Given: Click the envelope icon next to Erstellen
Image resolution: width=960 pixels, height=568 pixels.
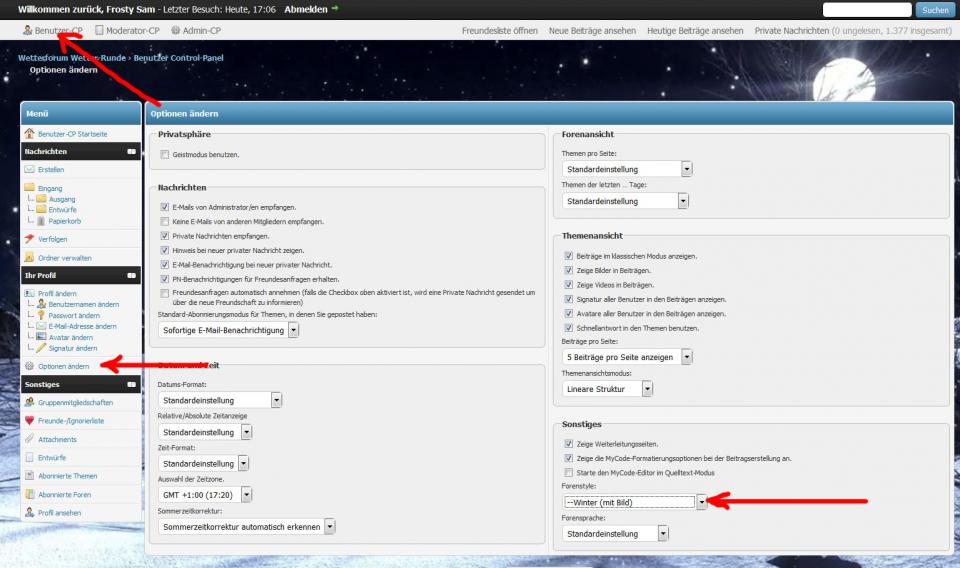Looking at the screenshot, I should pyautogui.click(x=29, y=169).
